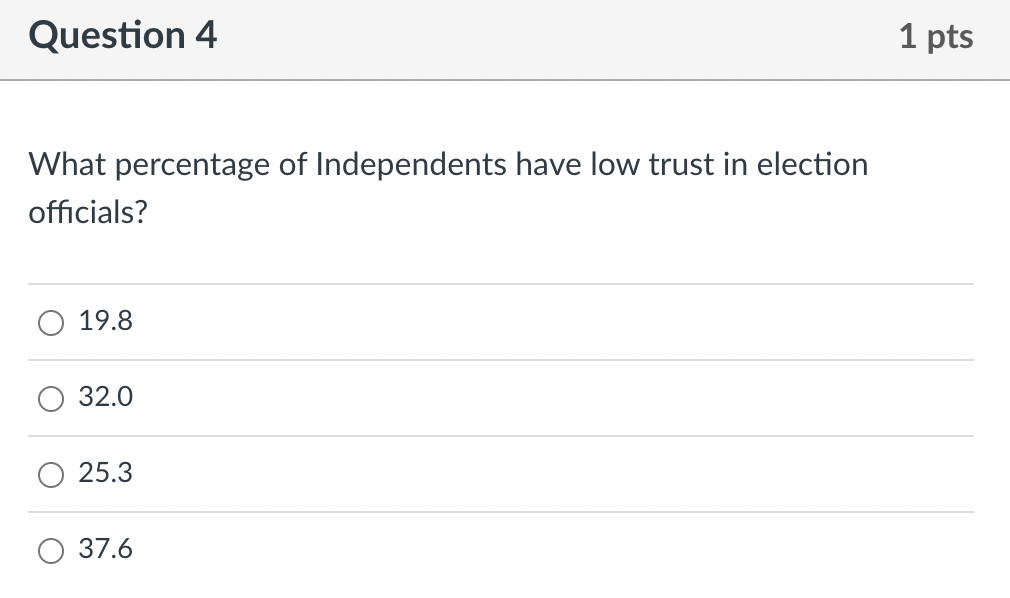The height and width of the screenshot is (598, 1010).
Task: Choose the 32.0 radio button
Action: click(50, 398)
